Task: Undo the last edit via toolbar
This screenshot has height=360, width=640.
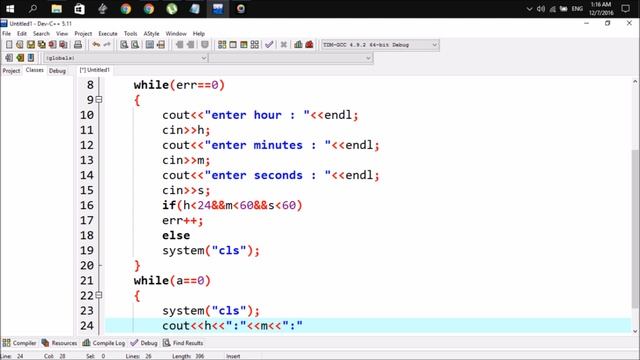Action: [x=96, y=45]
